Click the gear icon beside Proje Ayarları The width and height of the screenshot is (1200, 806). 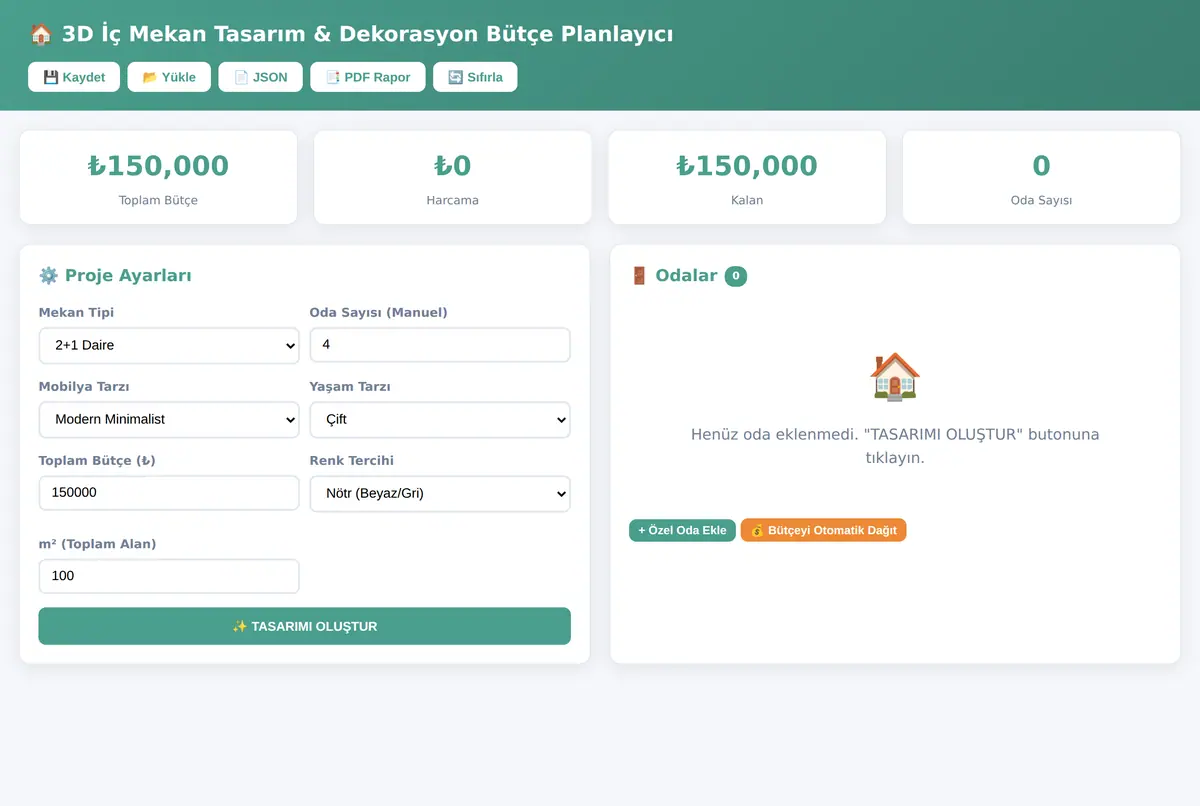(x=48, y=276)
